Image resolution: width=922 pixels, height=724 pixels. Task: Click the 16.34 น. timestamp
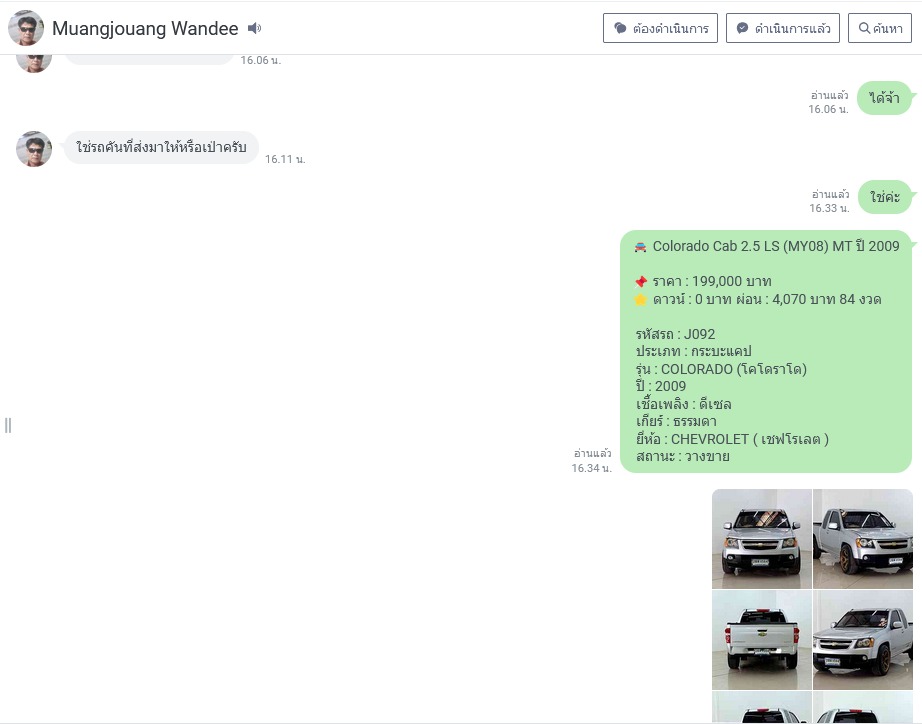pyautogui.click(x=592, y=468)
